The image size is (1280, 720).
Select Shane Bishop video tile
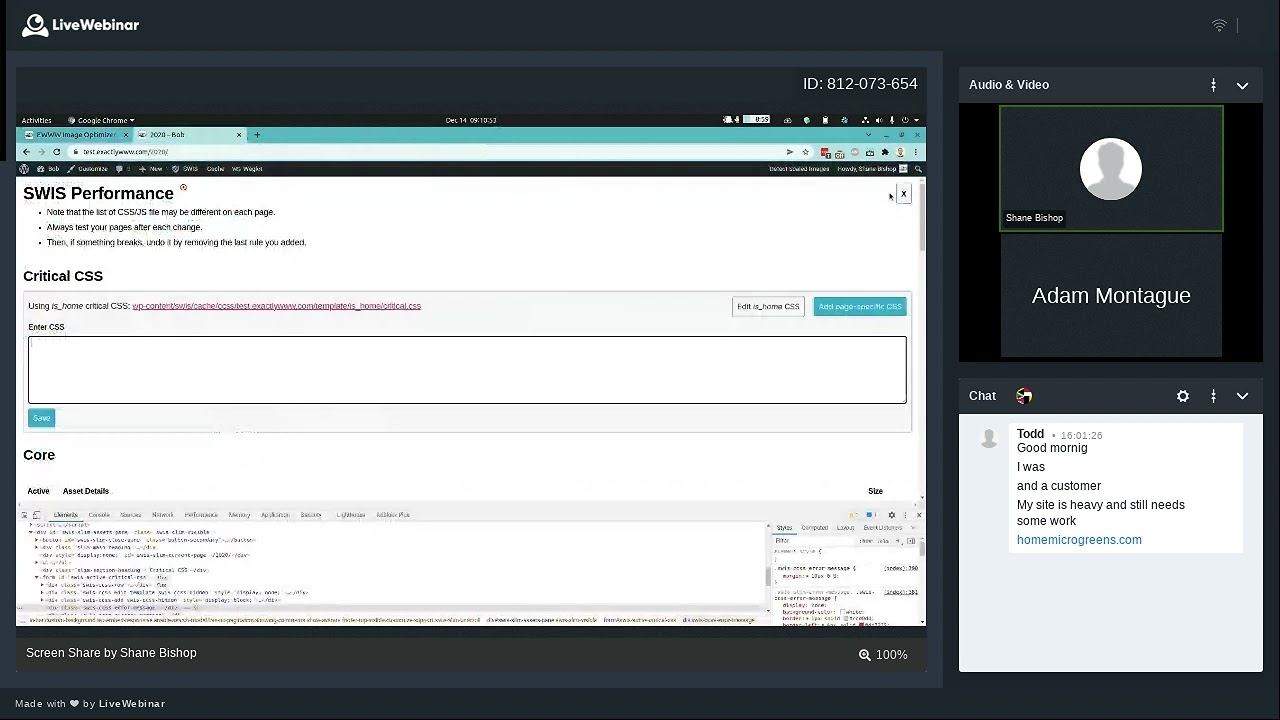point(1111,169)
